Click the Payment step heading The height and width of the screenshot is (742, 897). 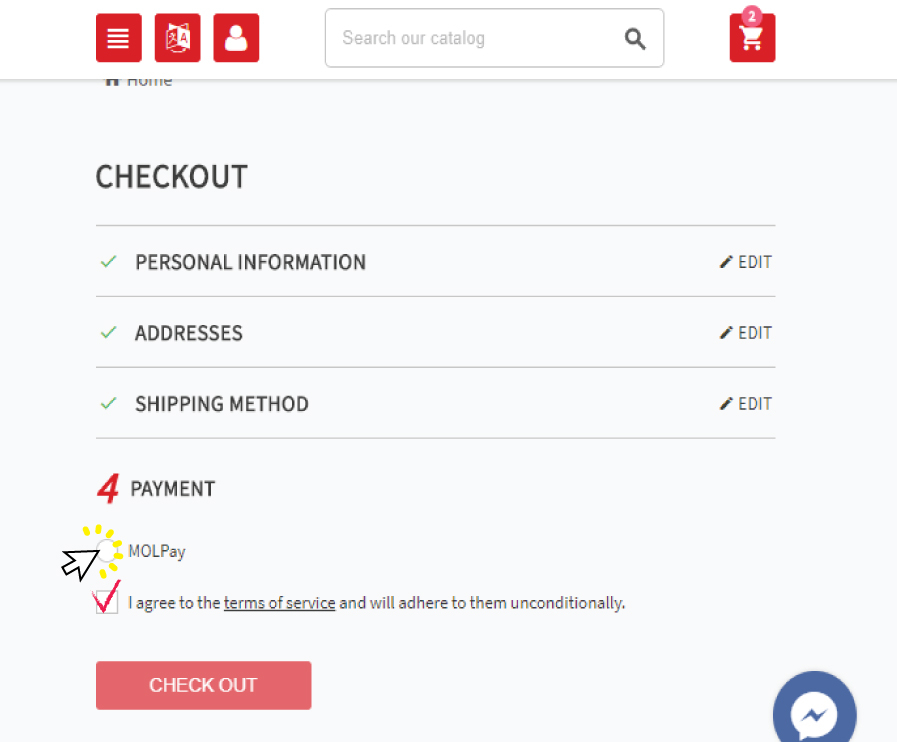[173, 489]
